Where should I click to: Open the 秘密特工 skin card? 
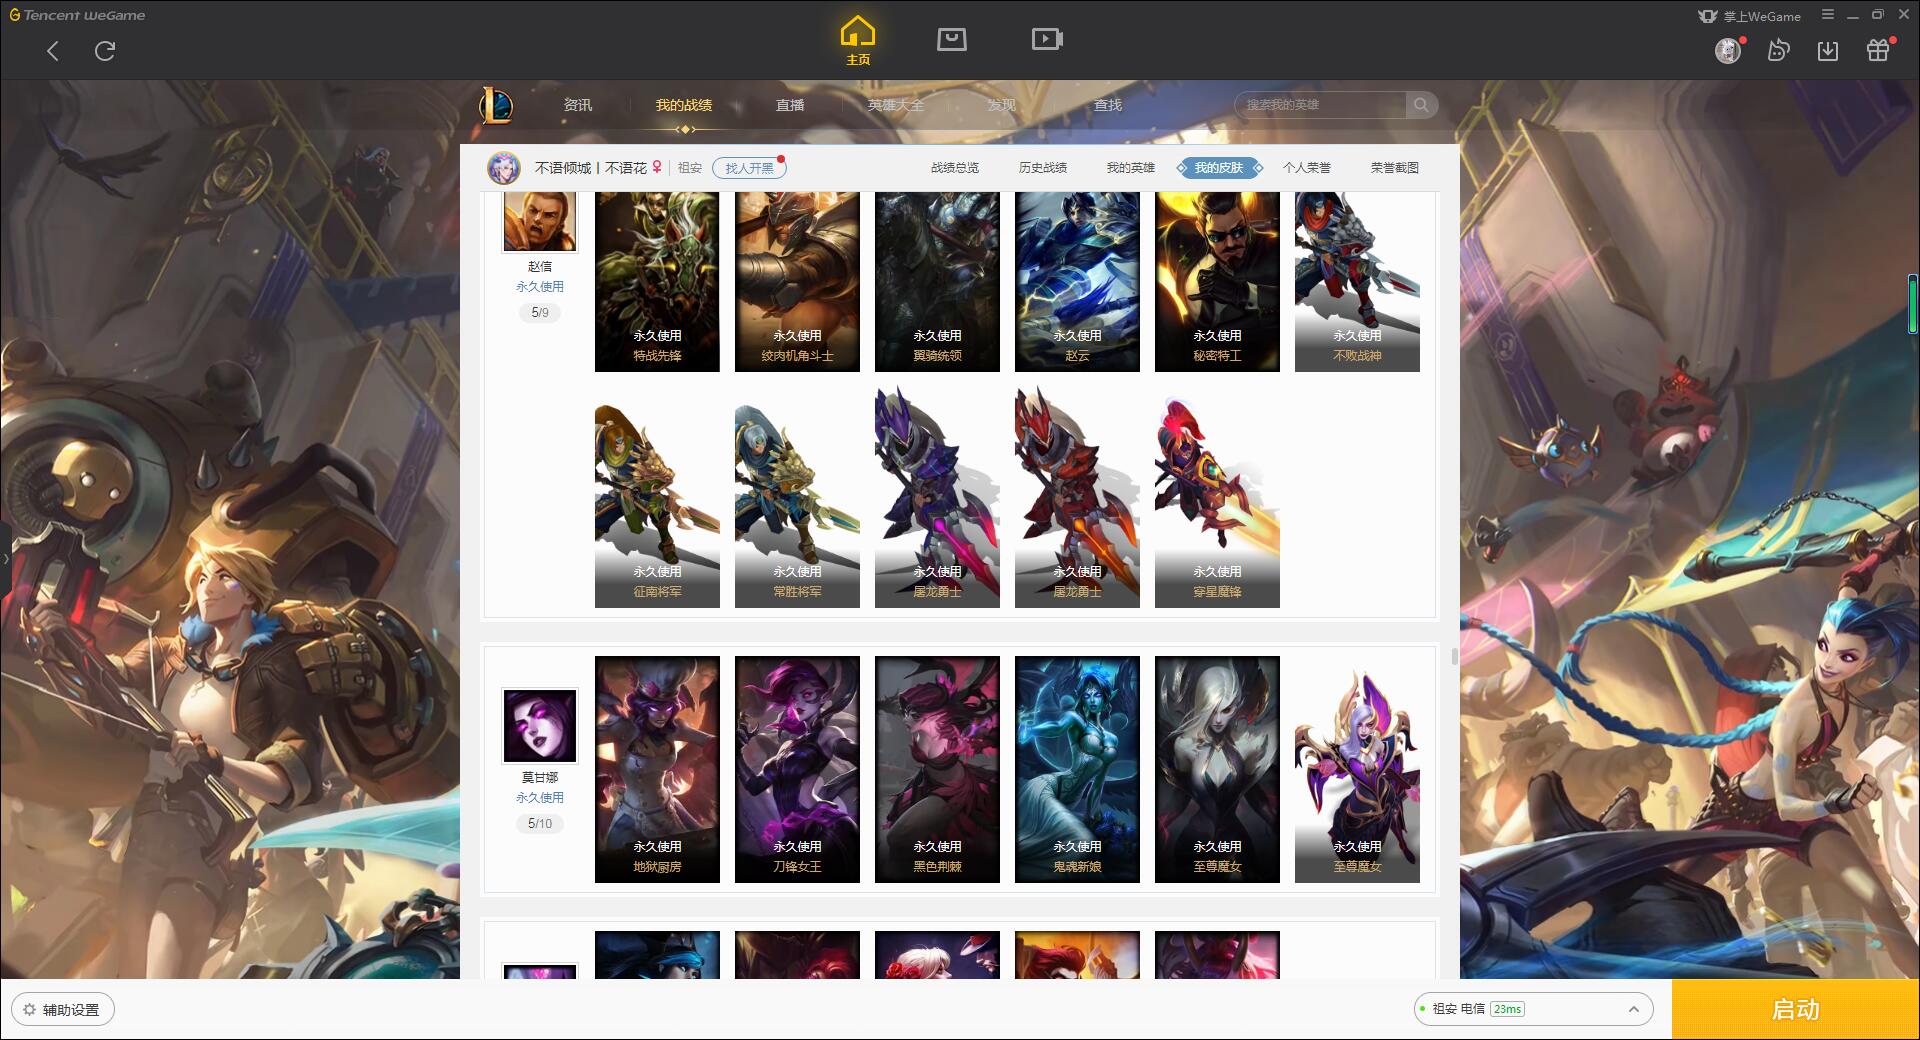(x=1217, y=282)
